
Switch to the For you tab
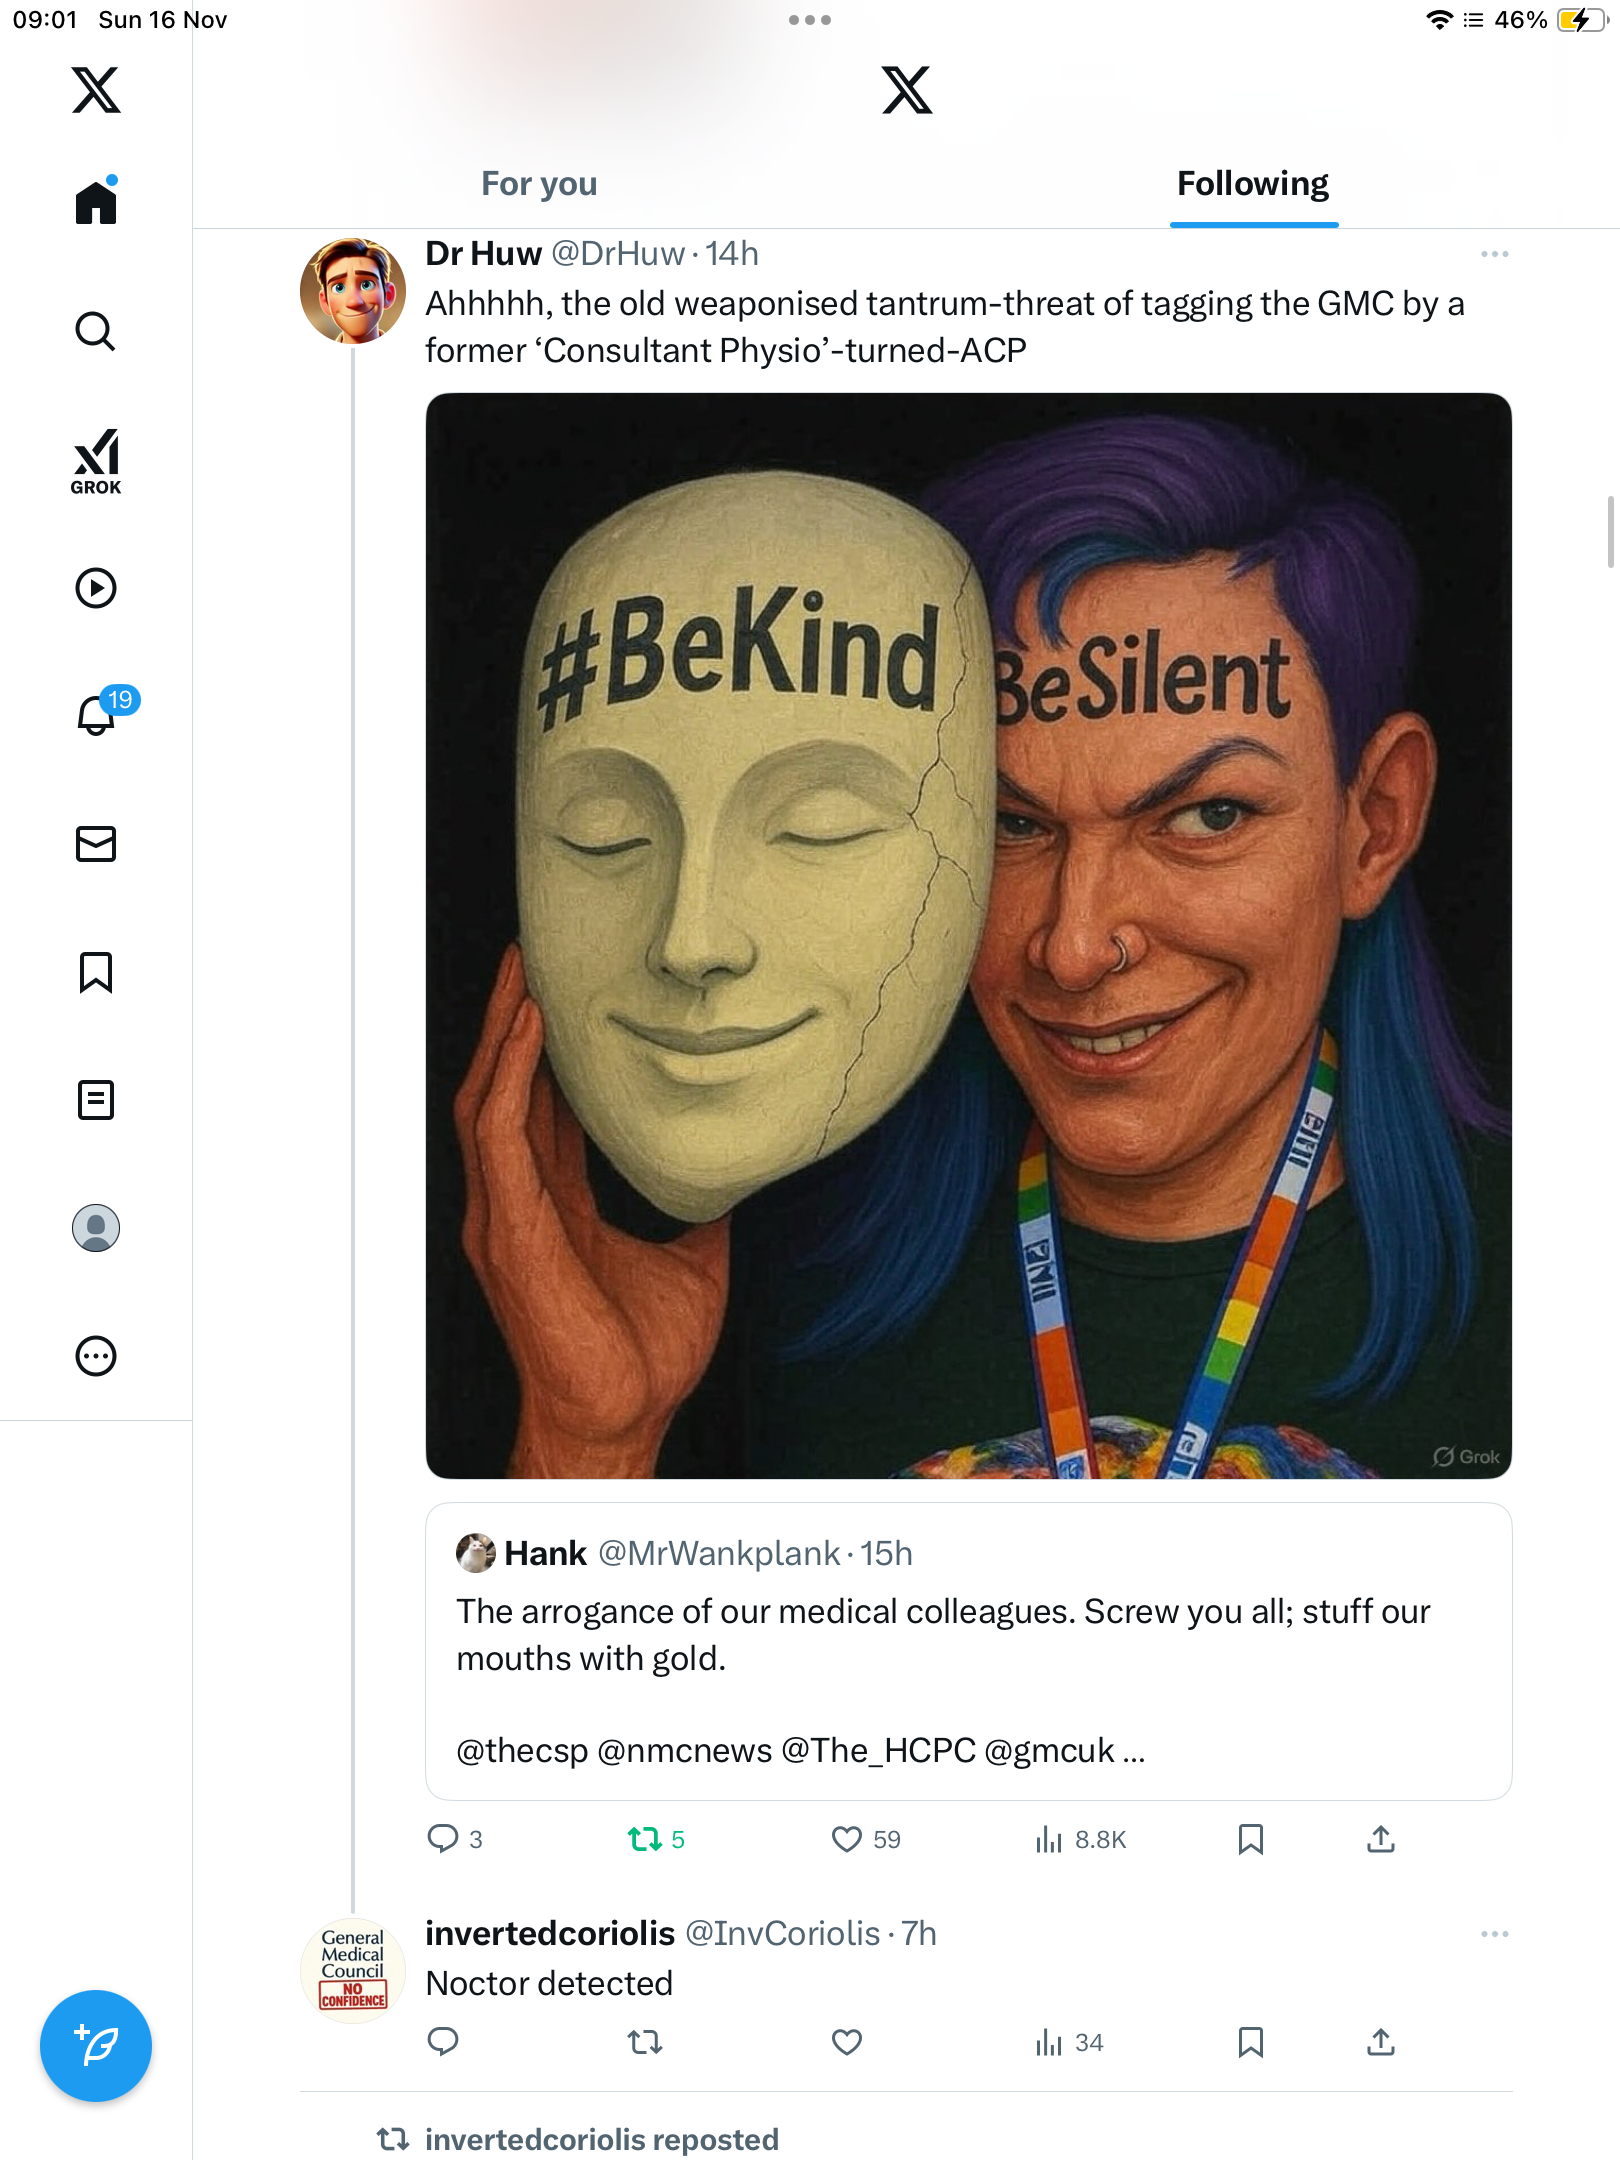point(539,184)
